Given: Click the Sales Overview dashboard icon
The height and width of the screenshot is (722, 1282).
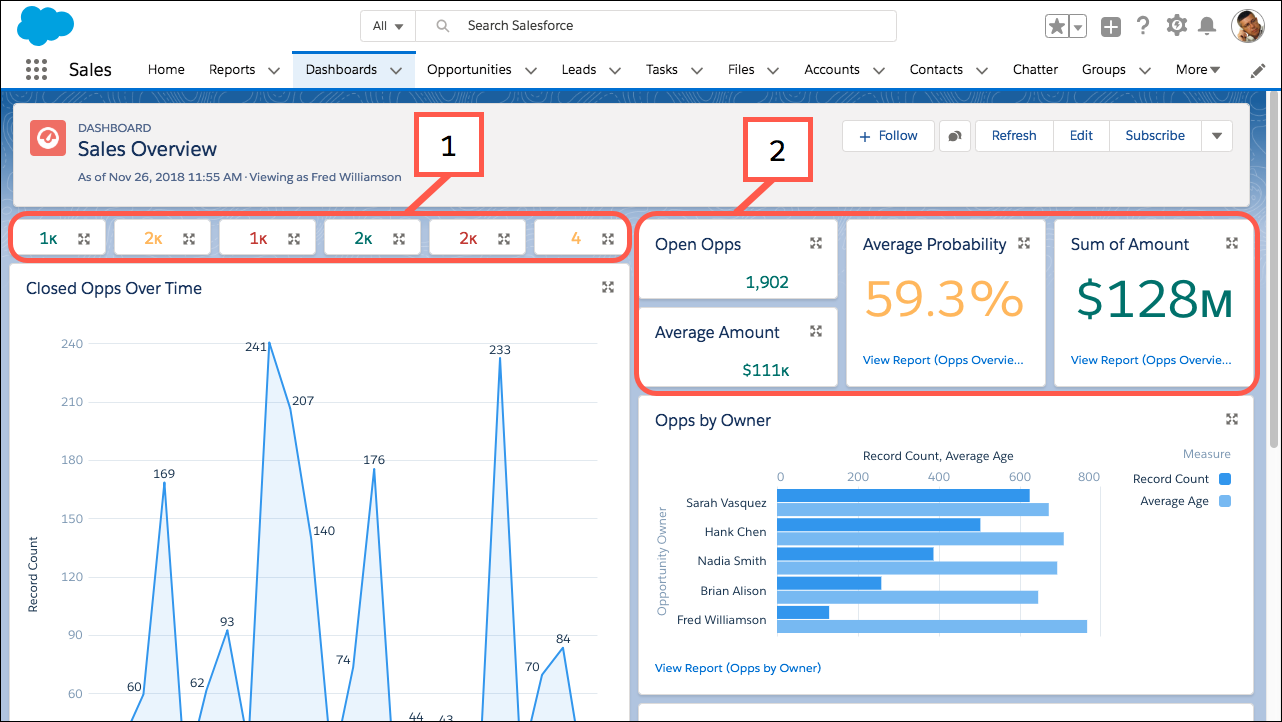Looking at the screenshot, I should [47, 137].
